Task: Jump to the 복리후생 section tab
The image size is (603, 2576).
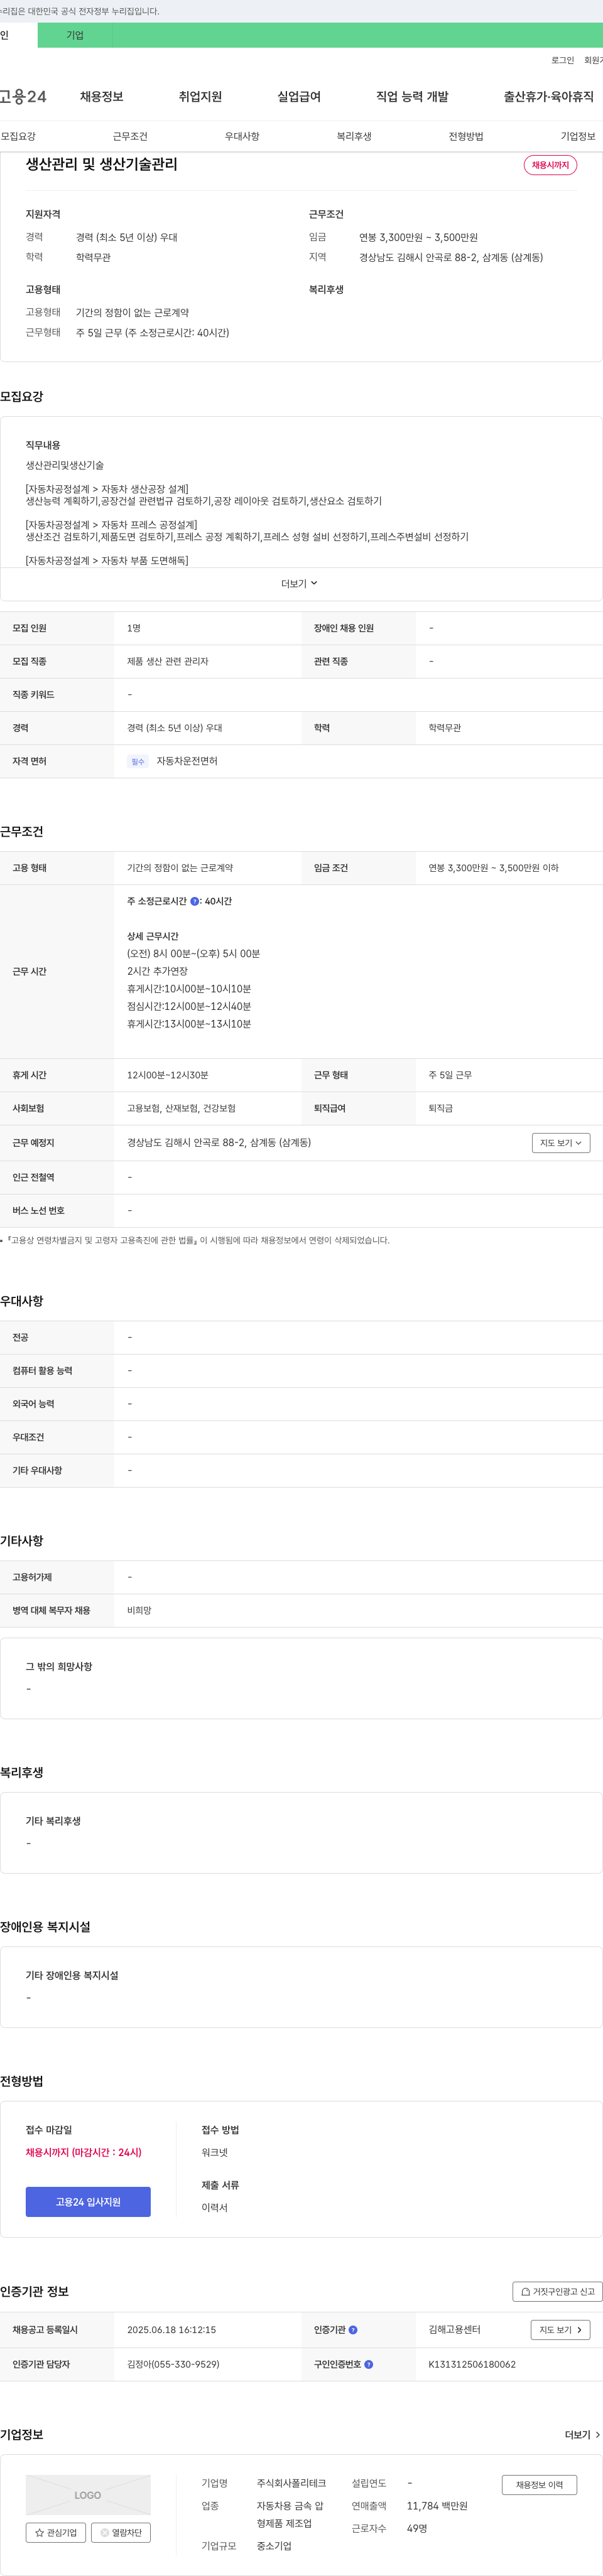Action: tap(354, 136)
